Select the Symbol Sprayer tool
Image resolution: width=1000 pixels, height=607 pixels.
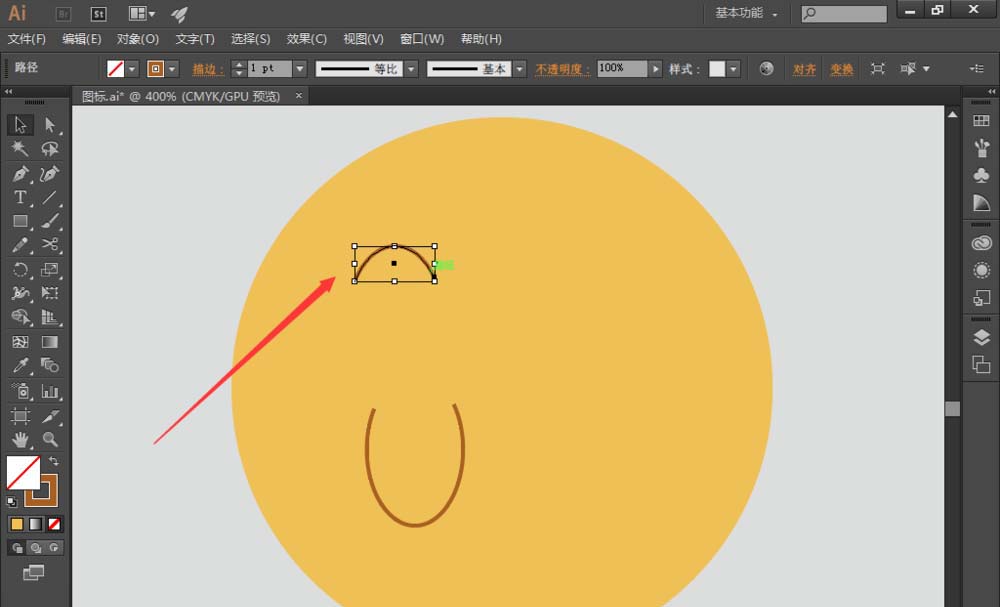(x=20, y=391)
